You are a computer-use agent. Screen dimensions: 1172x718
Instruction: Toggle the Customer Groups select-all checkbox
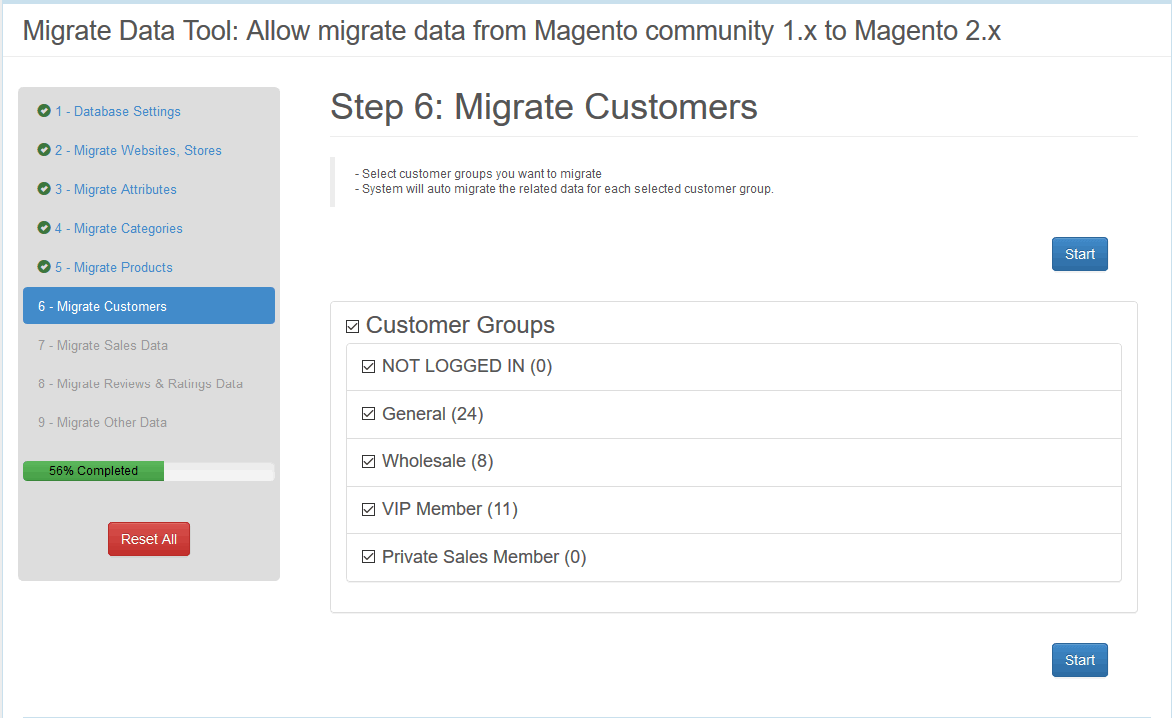point(352,326)
